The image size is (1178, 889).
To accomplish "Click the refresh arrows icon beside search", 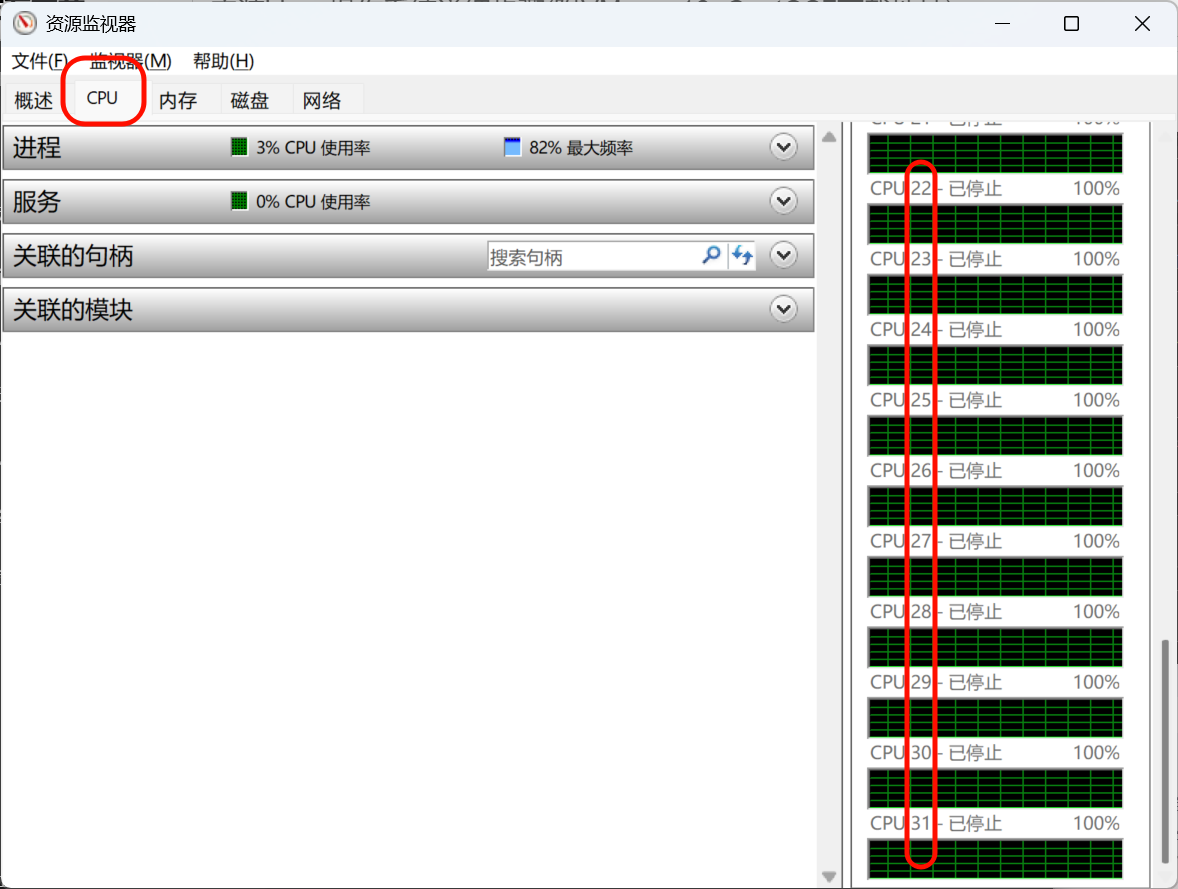I will click(x=742, y=256).
